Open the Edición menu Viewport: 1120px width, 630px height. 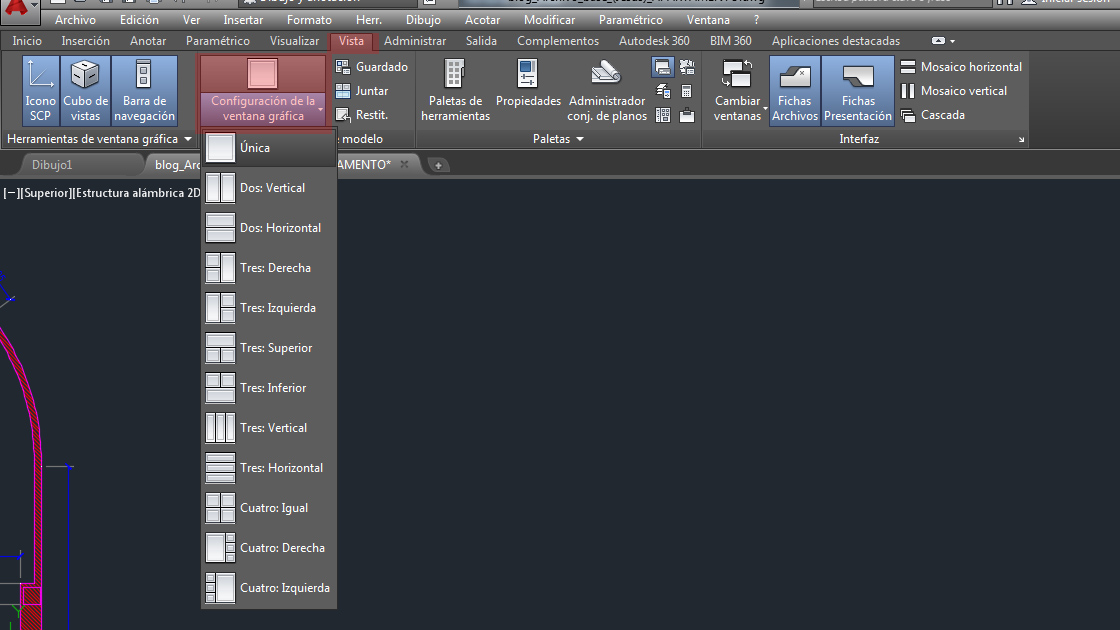coord(139,20)
